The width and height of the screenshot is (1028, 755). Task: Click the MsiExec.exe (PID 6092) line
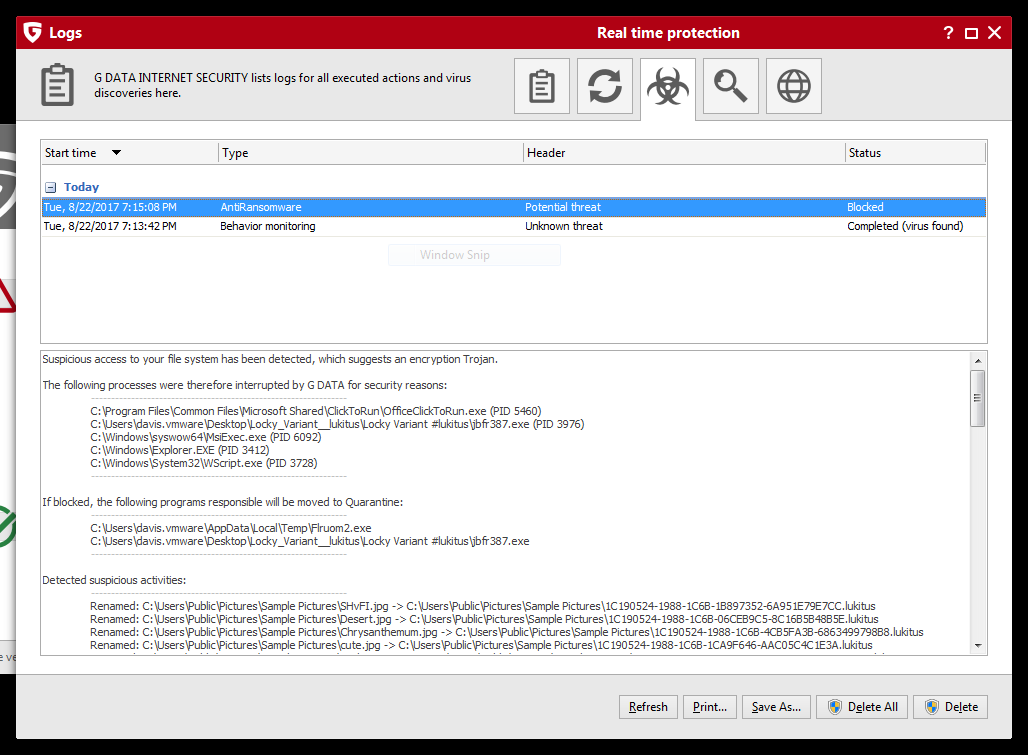coord(206,437)
